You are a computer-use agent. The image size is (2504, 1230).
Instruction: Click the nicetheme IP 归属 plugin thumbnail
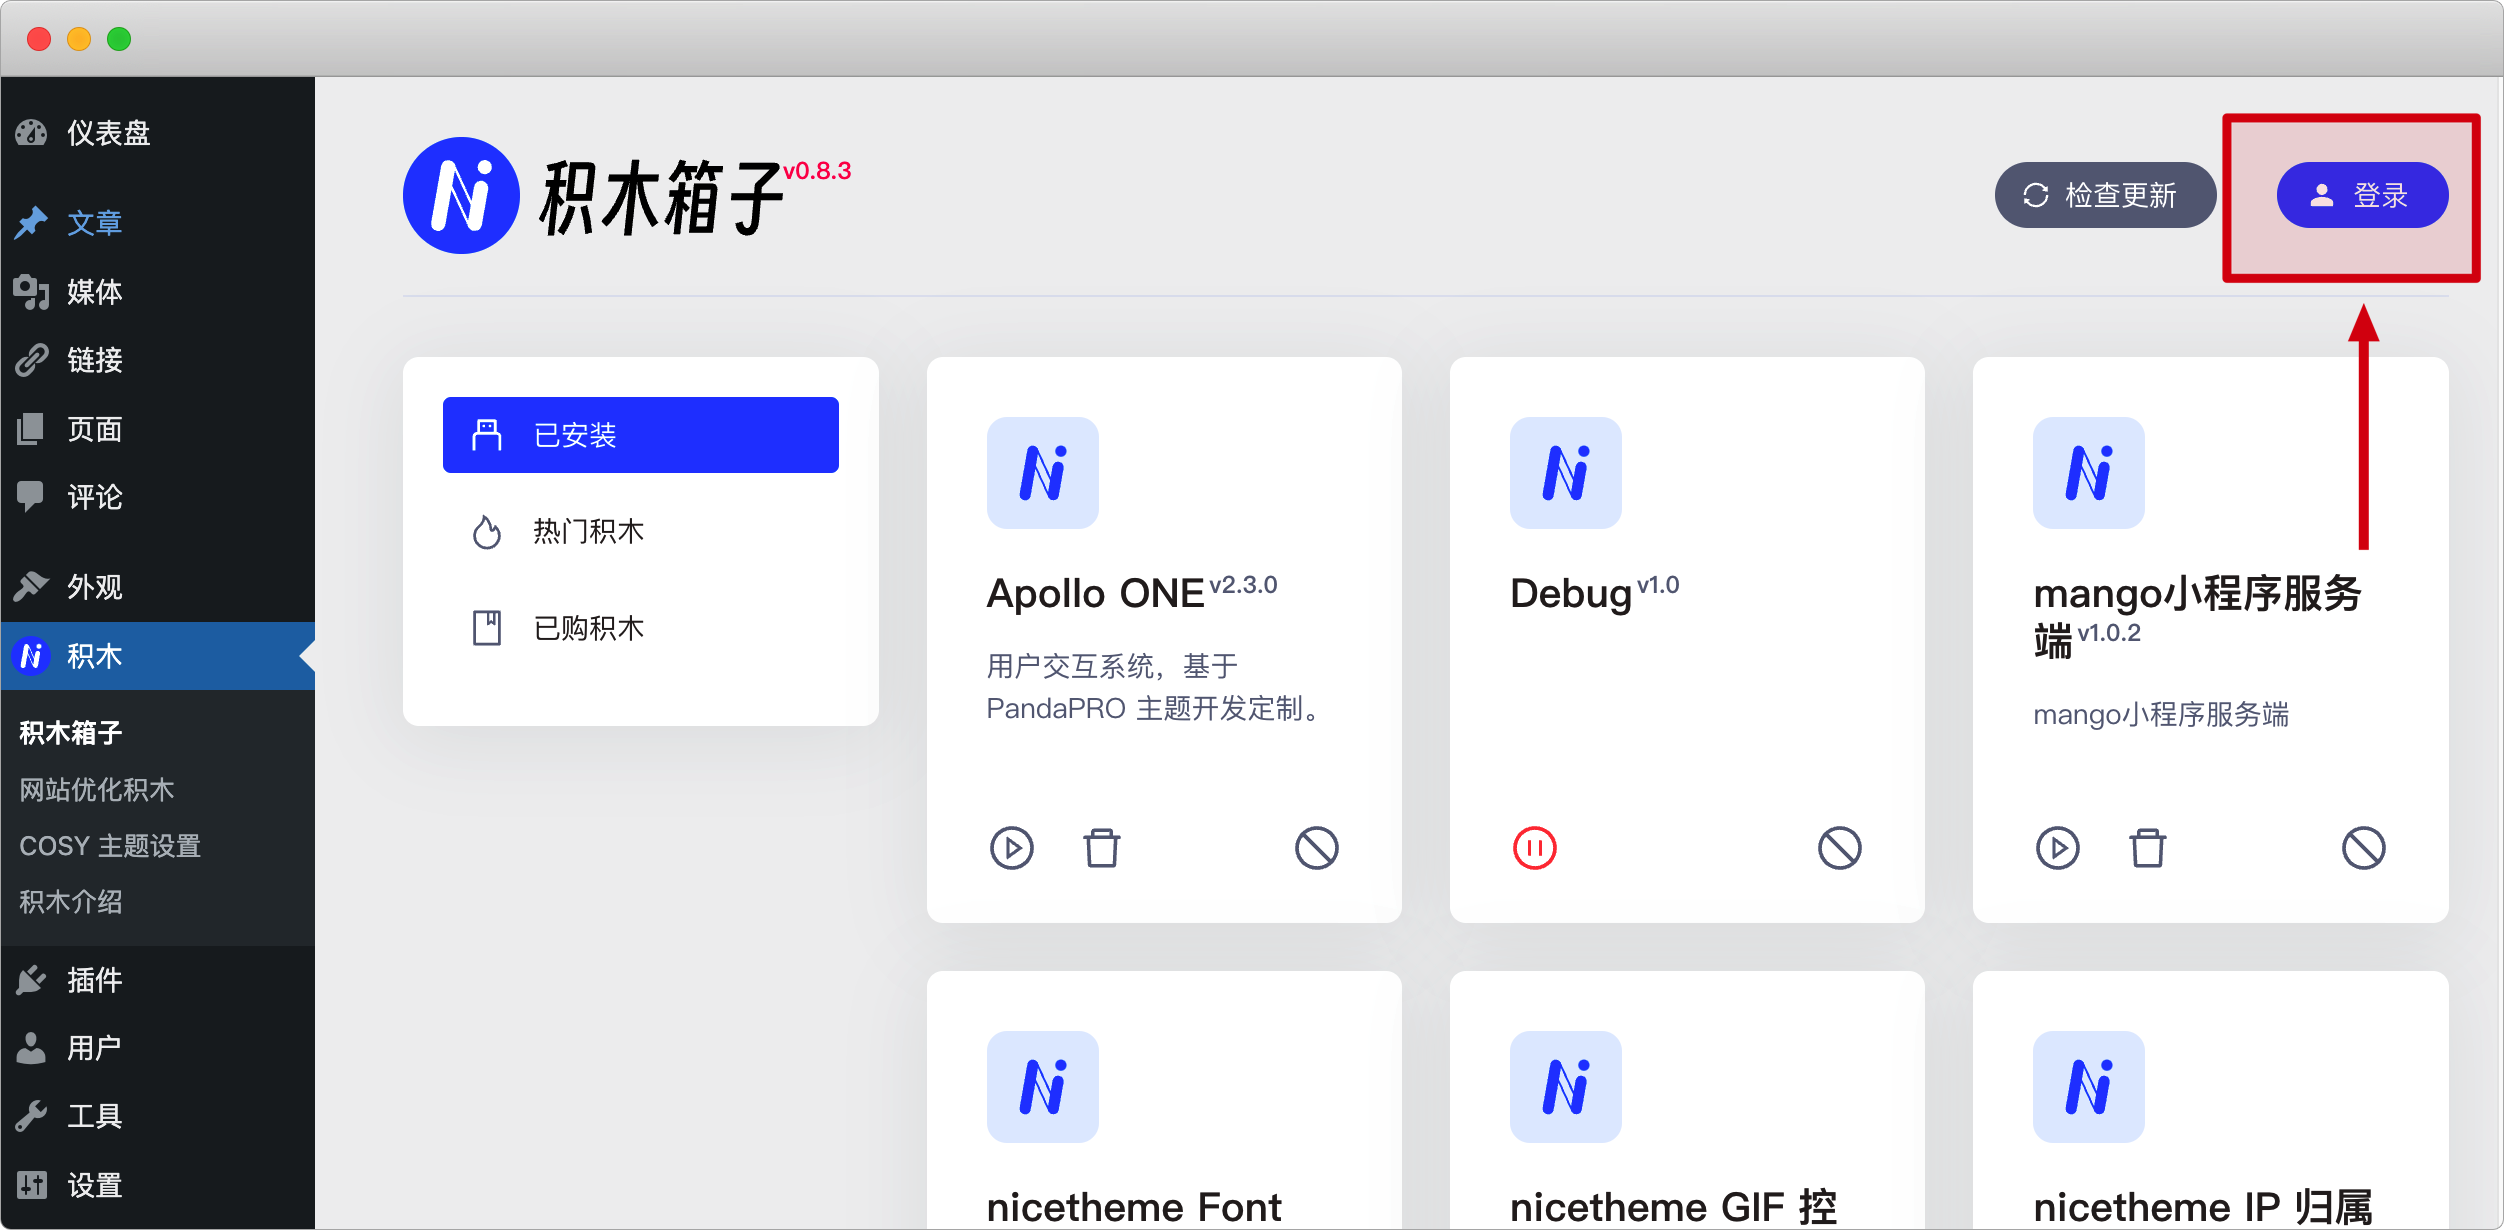coord(2089,1087)
